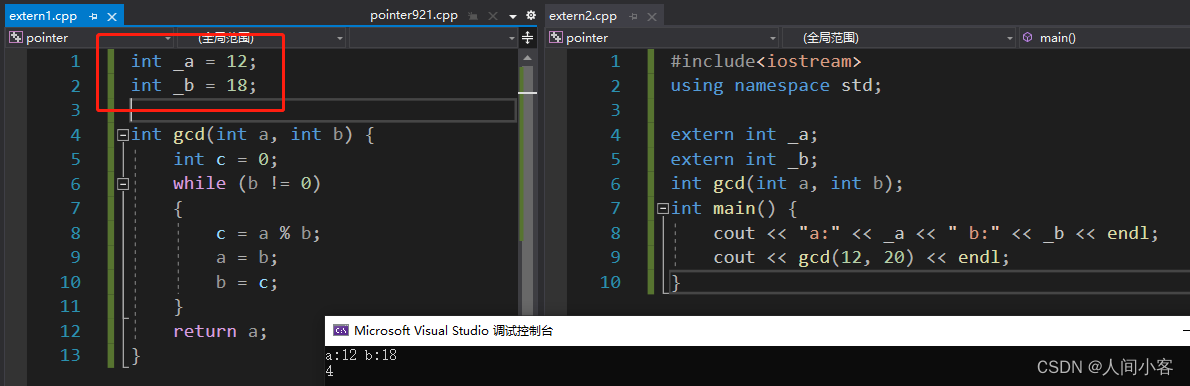The width and height of the screenshot is (1190, 386).
Task: Click line number 13 in extern1.cpp
Action: [x=70, y=355]
